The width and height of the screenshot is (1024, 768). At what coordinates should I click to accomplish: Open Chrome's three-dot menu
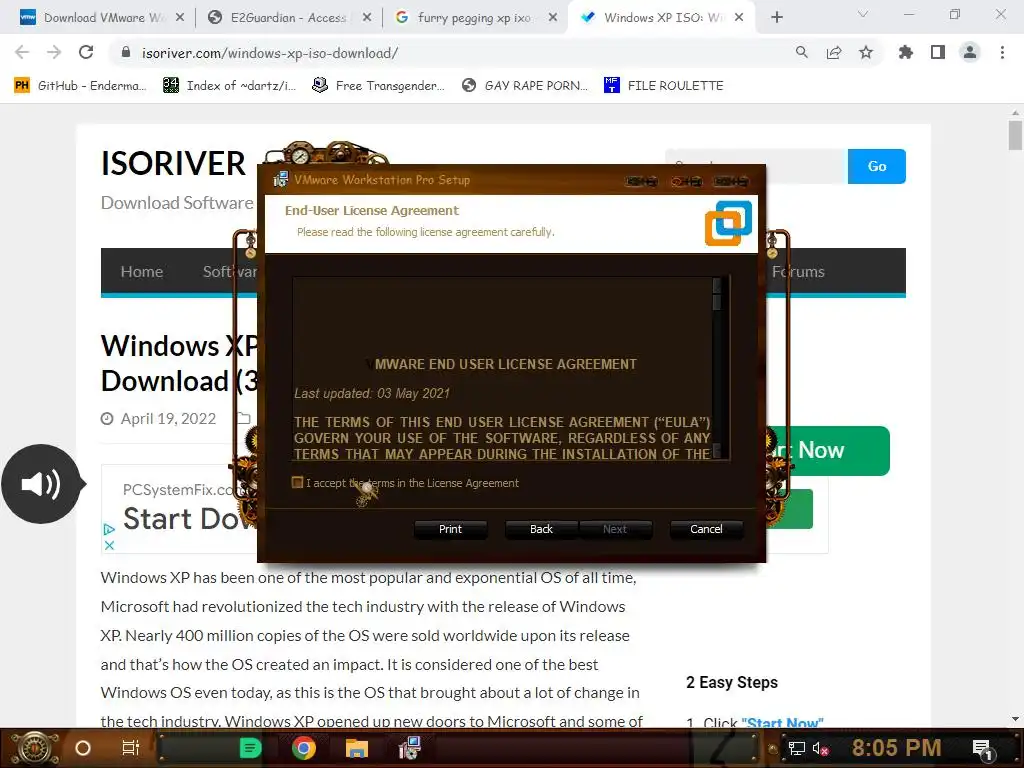coord(1002,52)
